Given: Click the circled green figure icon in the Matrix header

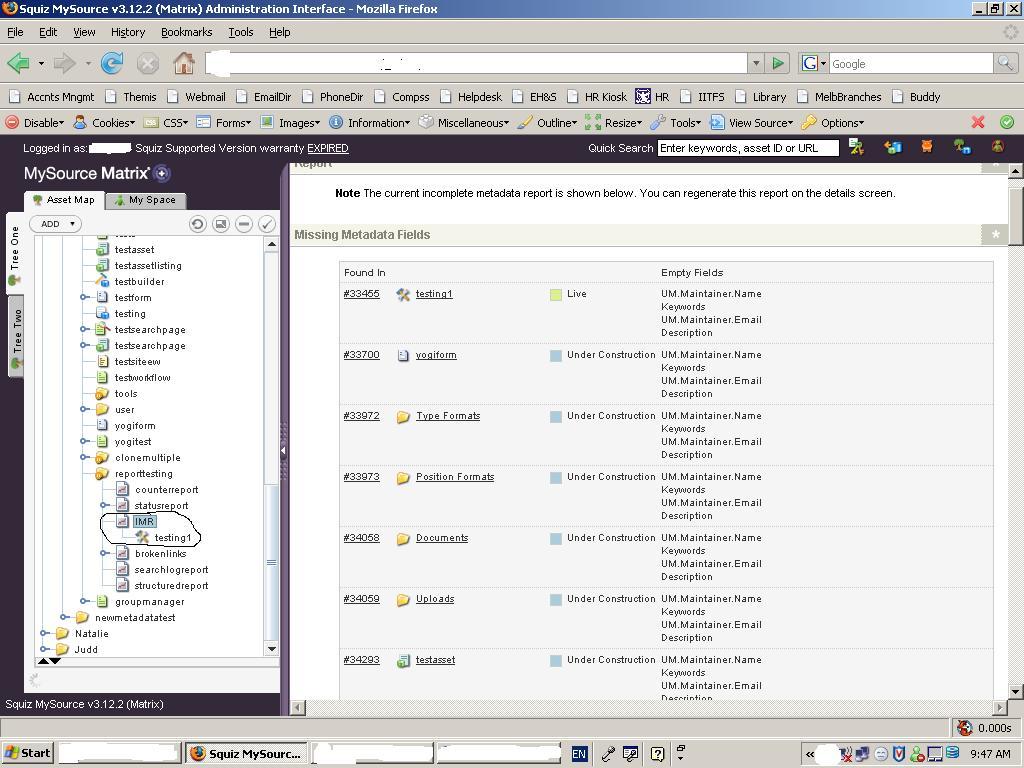Looking at the screenshot, I should coord(998,147).
